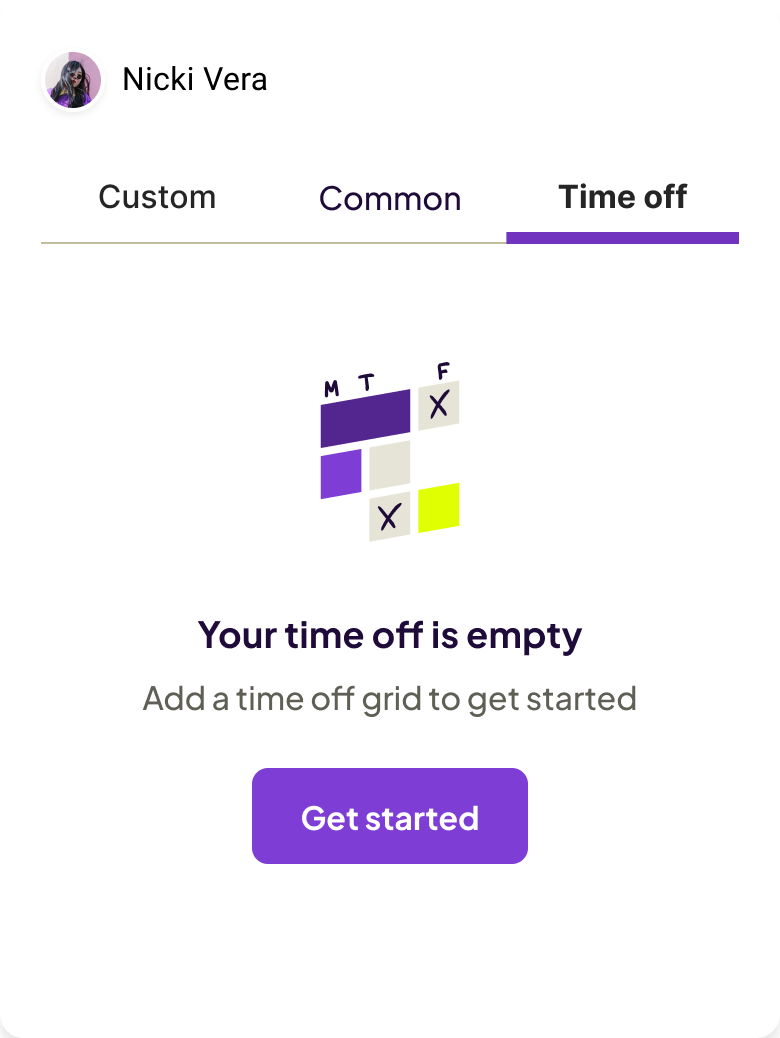Click the blank beige square in the grid illustration

(388, 465)
